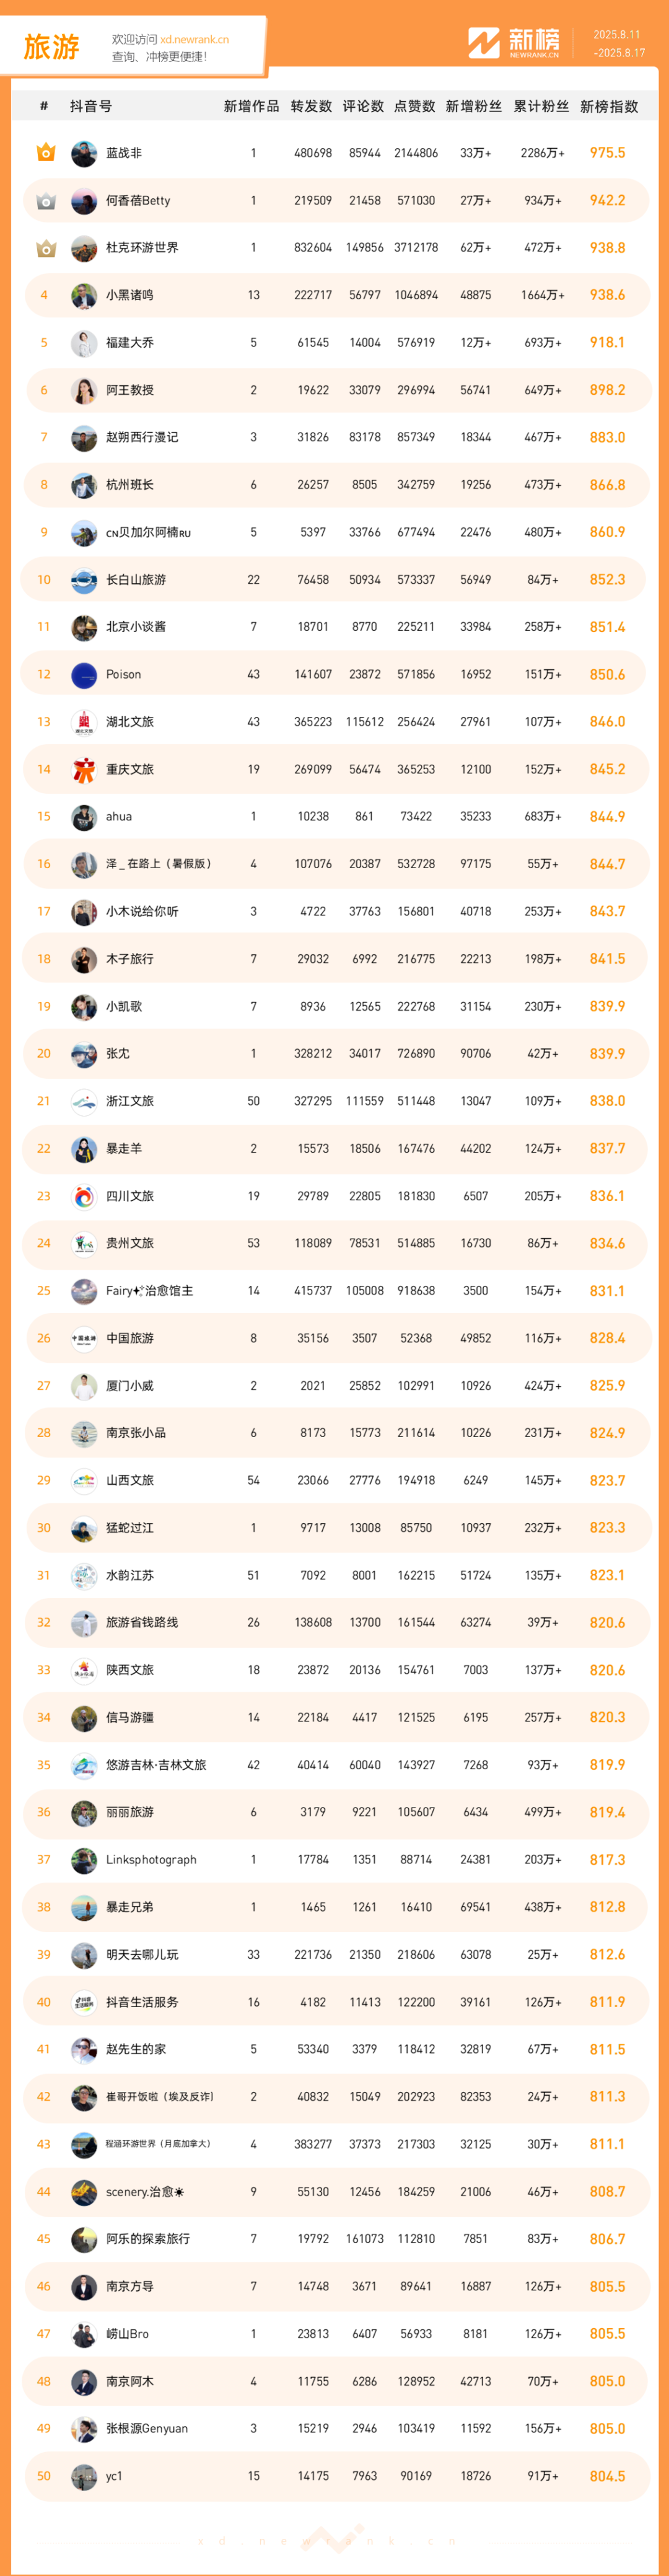This screenshot has width=669, height=2576.
Task: Sort by 新榜指数 column header
Action: coord(609,107)
